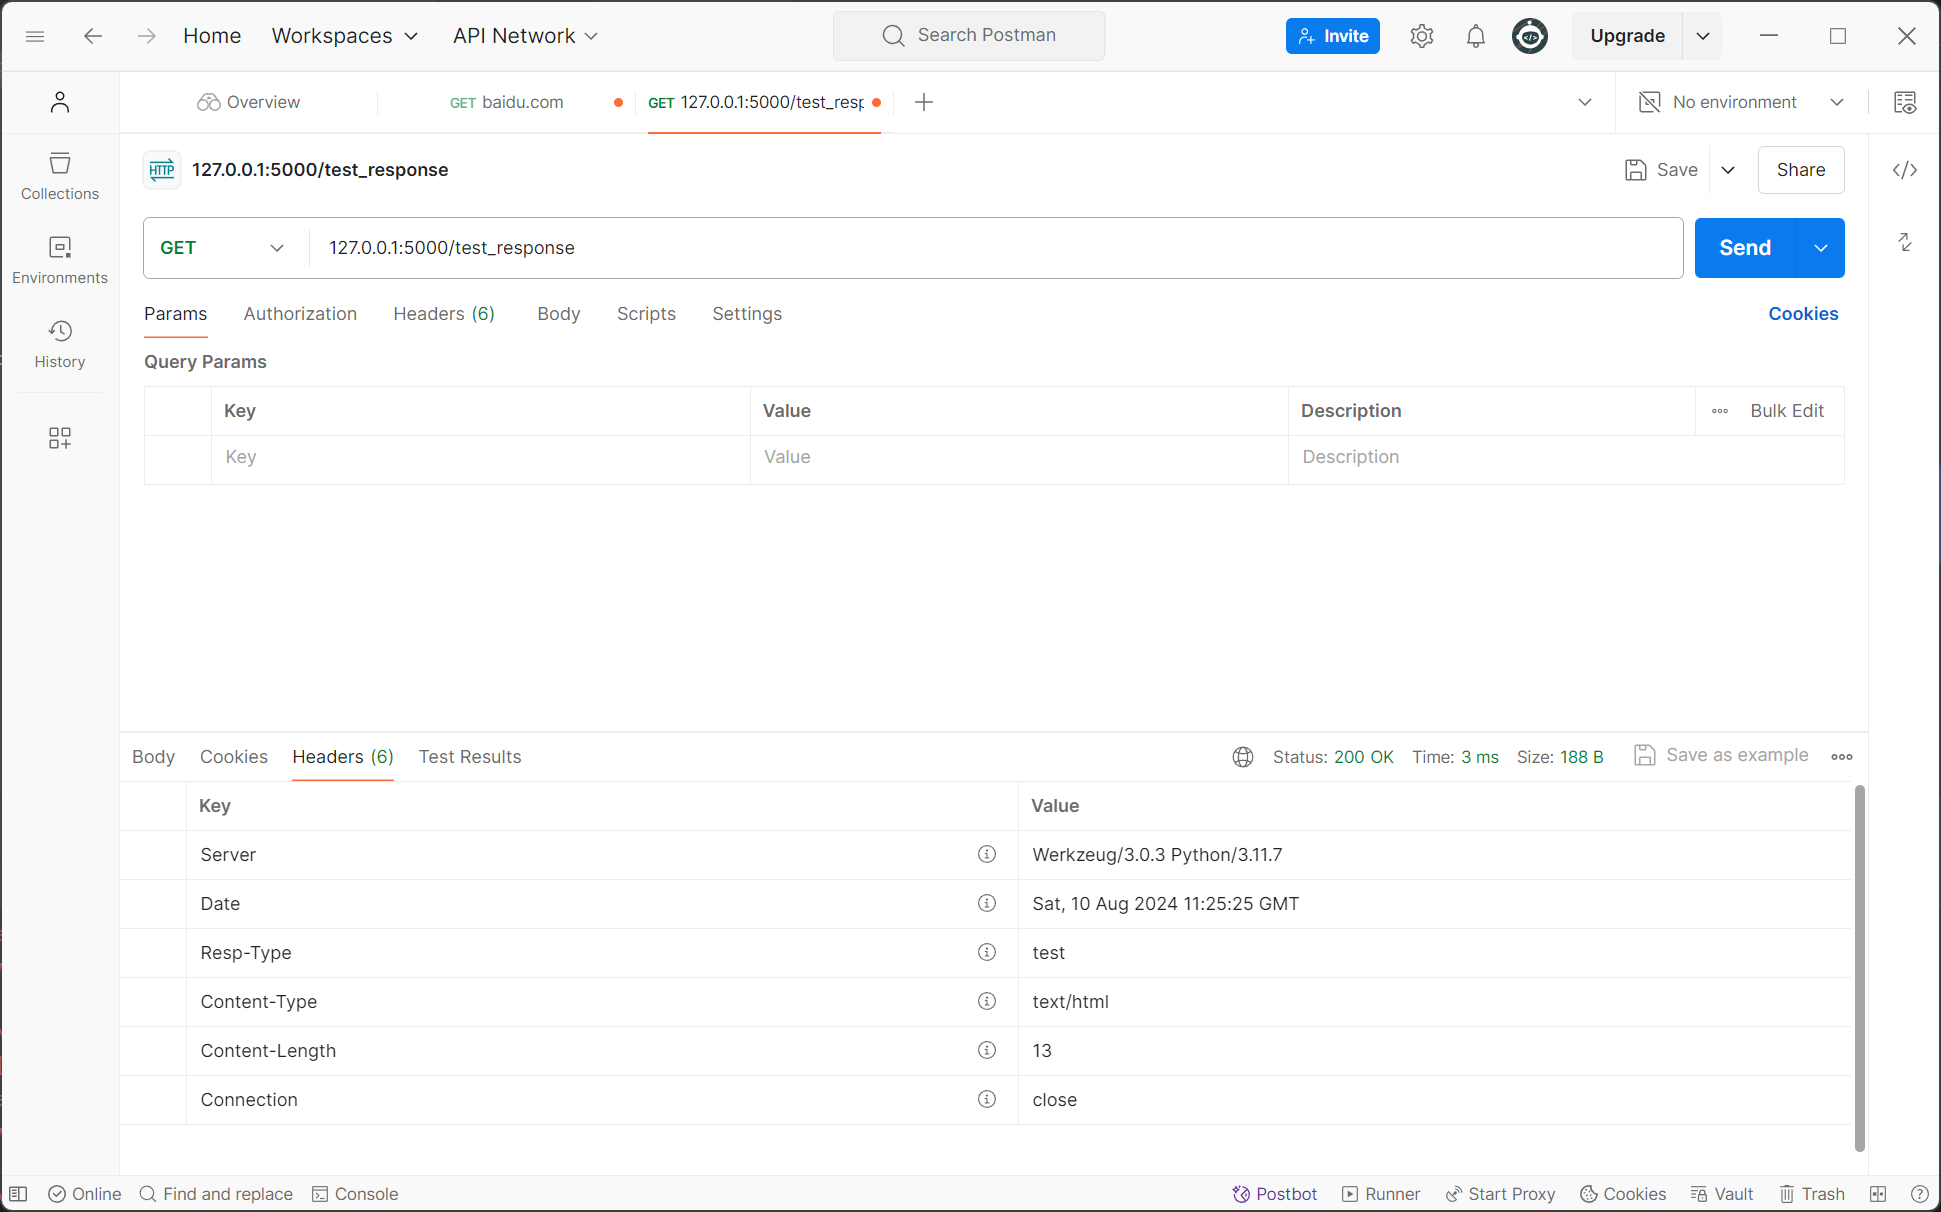The height and width of the screenshot is (1212, 1941).
Task: Click the query param Key field
Action: (481, 457)
